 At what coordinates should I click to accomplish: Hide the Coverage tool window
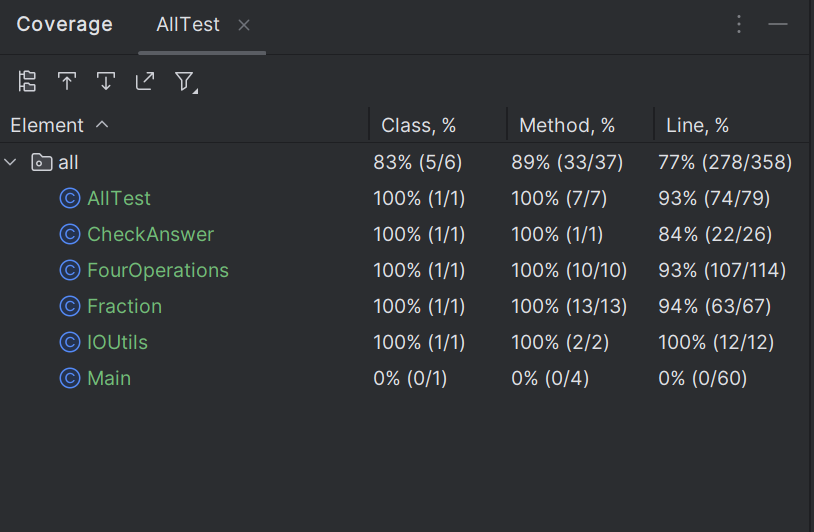point(778,25)
